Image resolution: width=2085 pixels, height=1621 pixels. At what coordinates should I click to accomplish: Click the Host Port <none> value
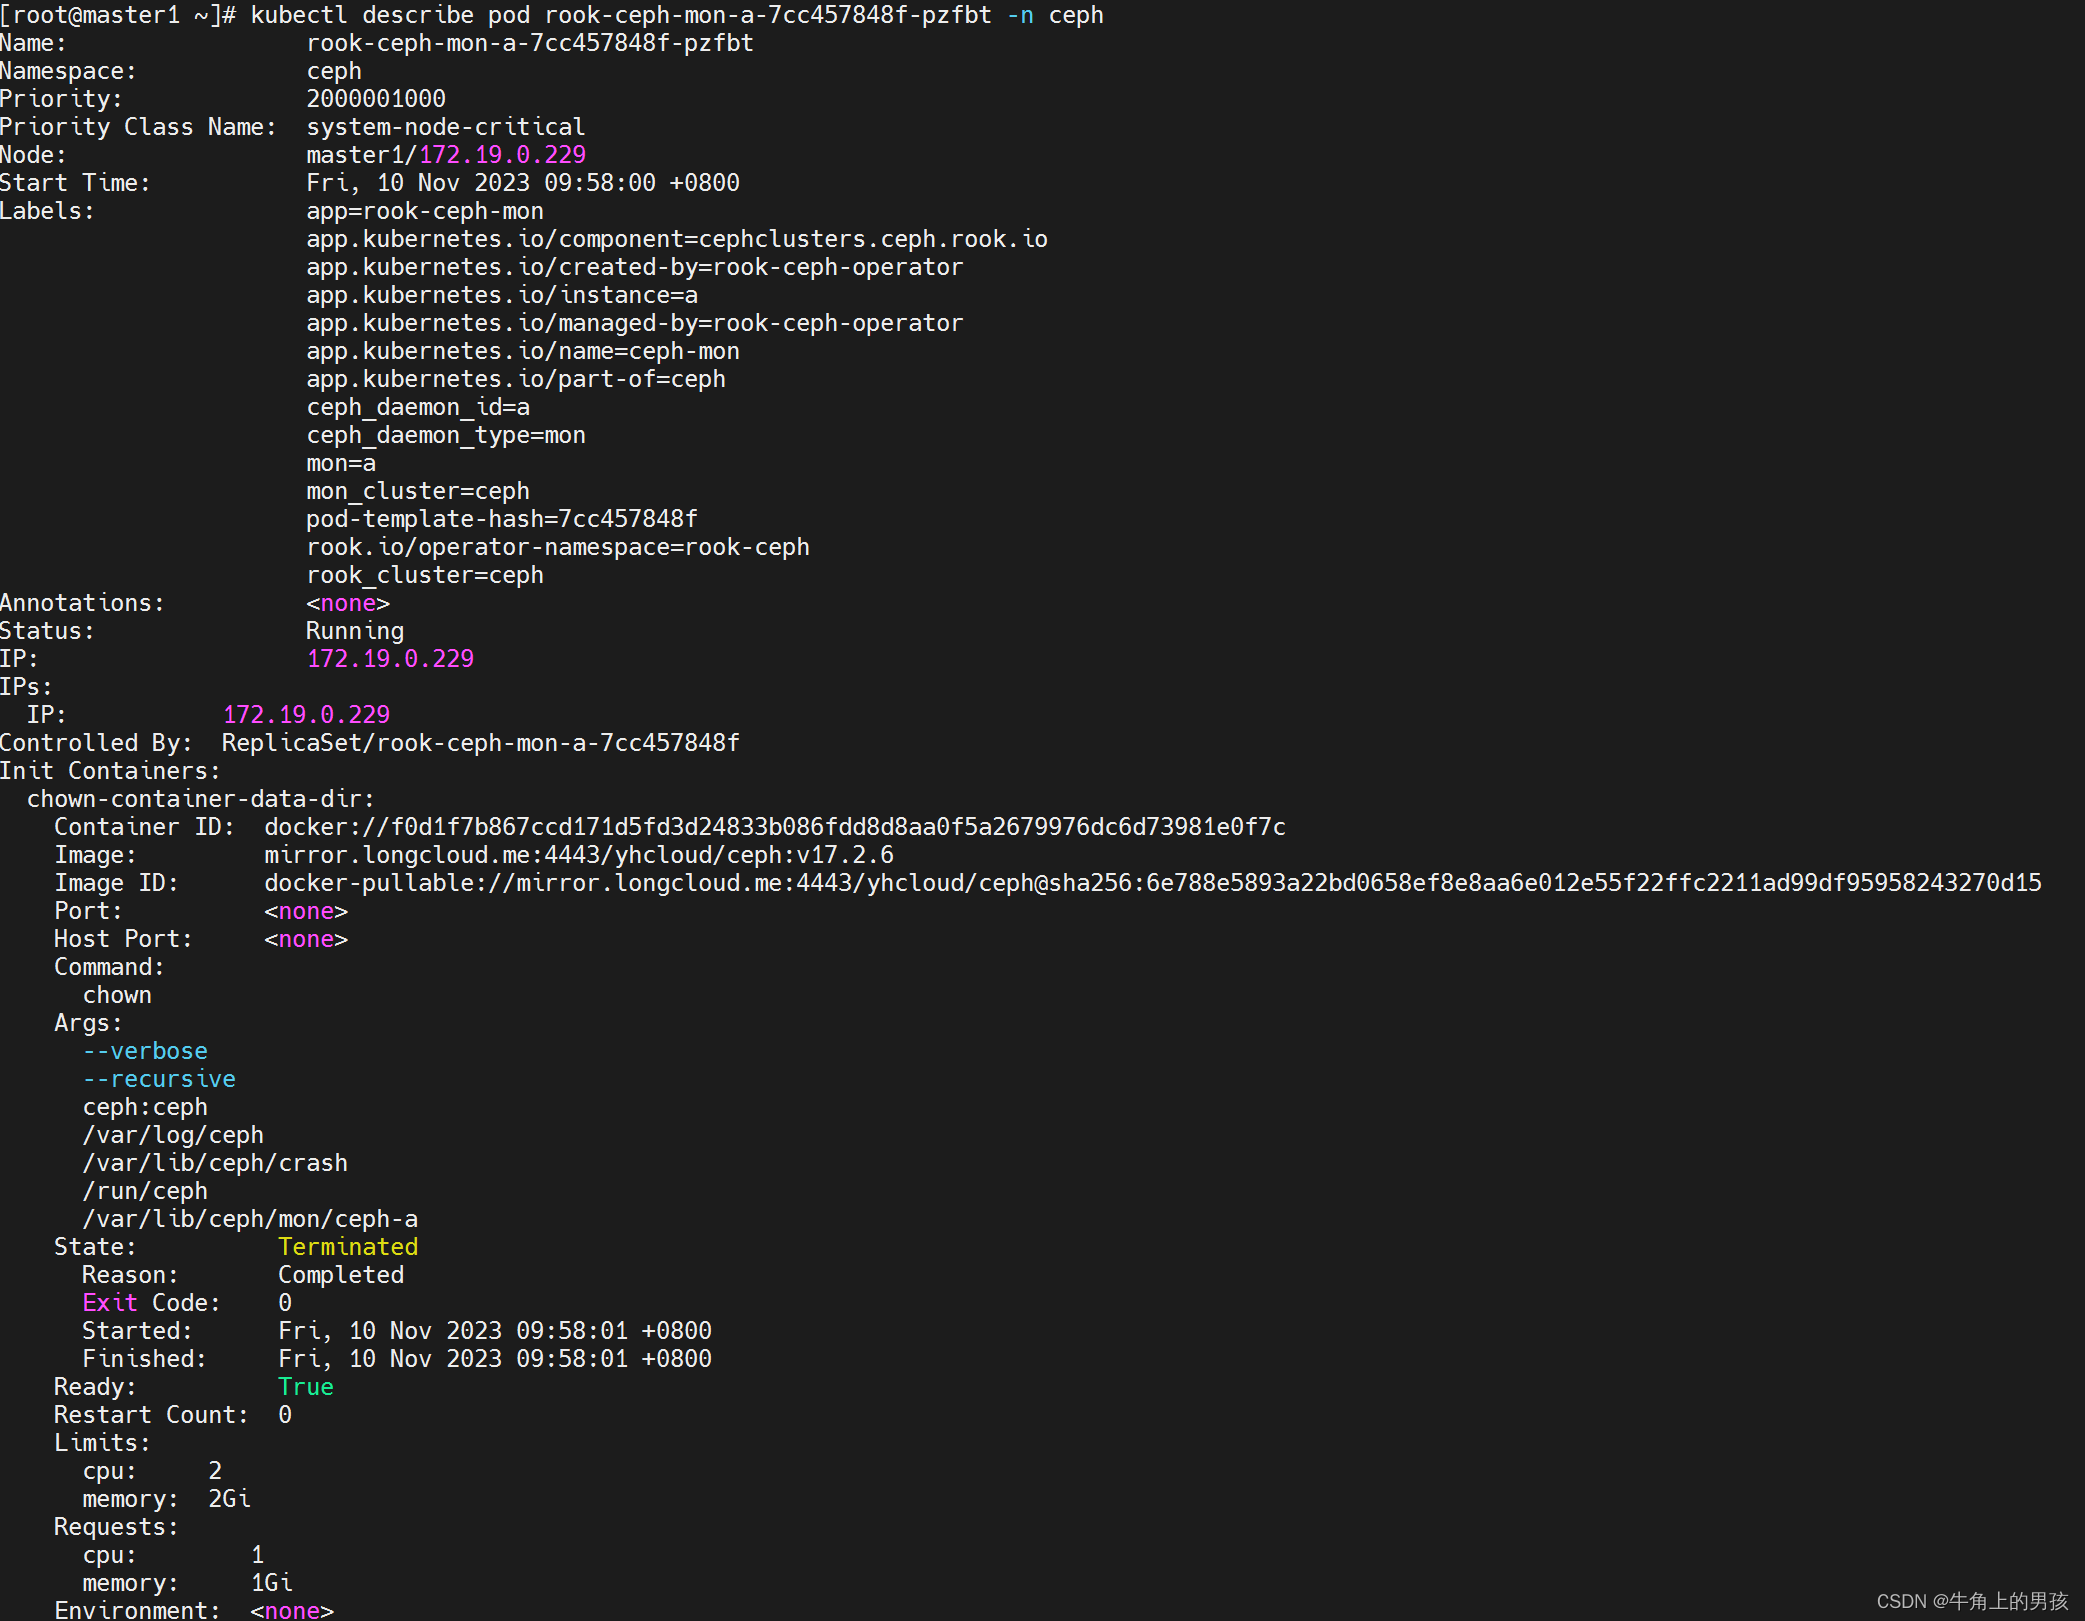pyautogui.click(x=306, y=939)
